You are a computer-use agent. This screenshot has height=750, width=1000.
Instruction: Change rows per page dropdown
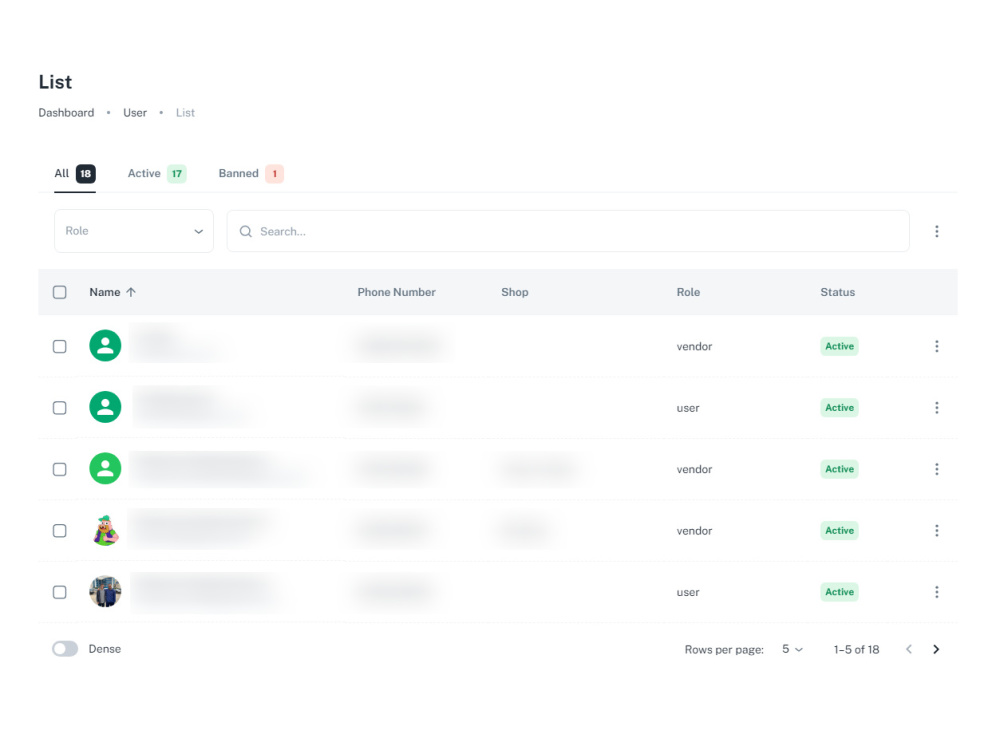coord(792,649)
